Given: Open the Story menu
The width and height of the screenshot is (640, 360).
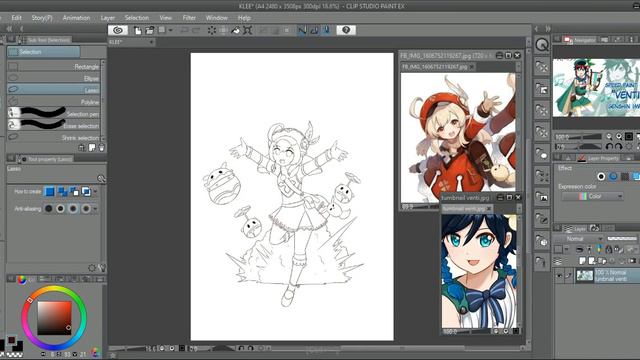Looking at the screenshot, I should tap(42, 18).
